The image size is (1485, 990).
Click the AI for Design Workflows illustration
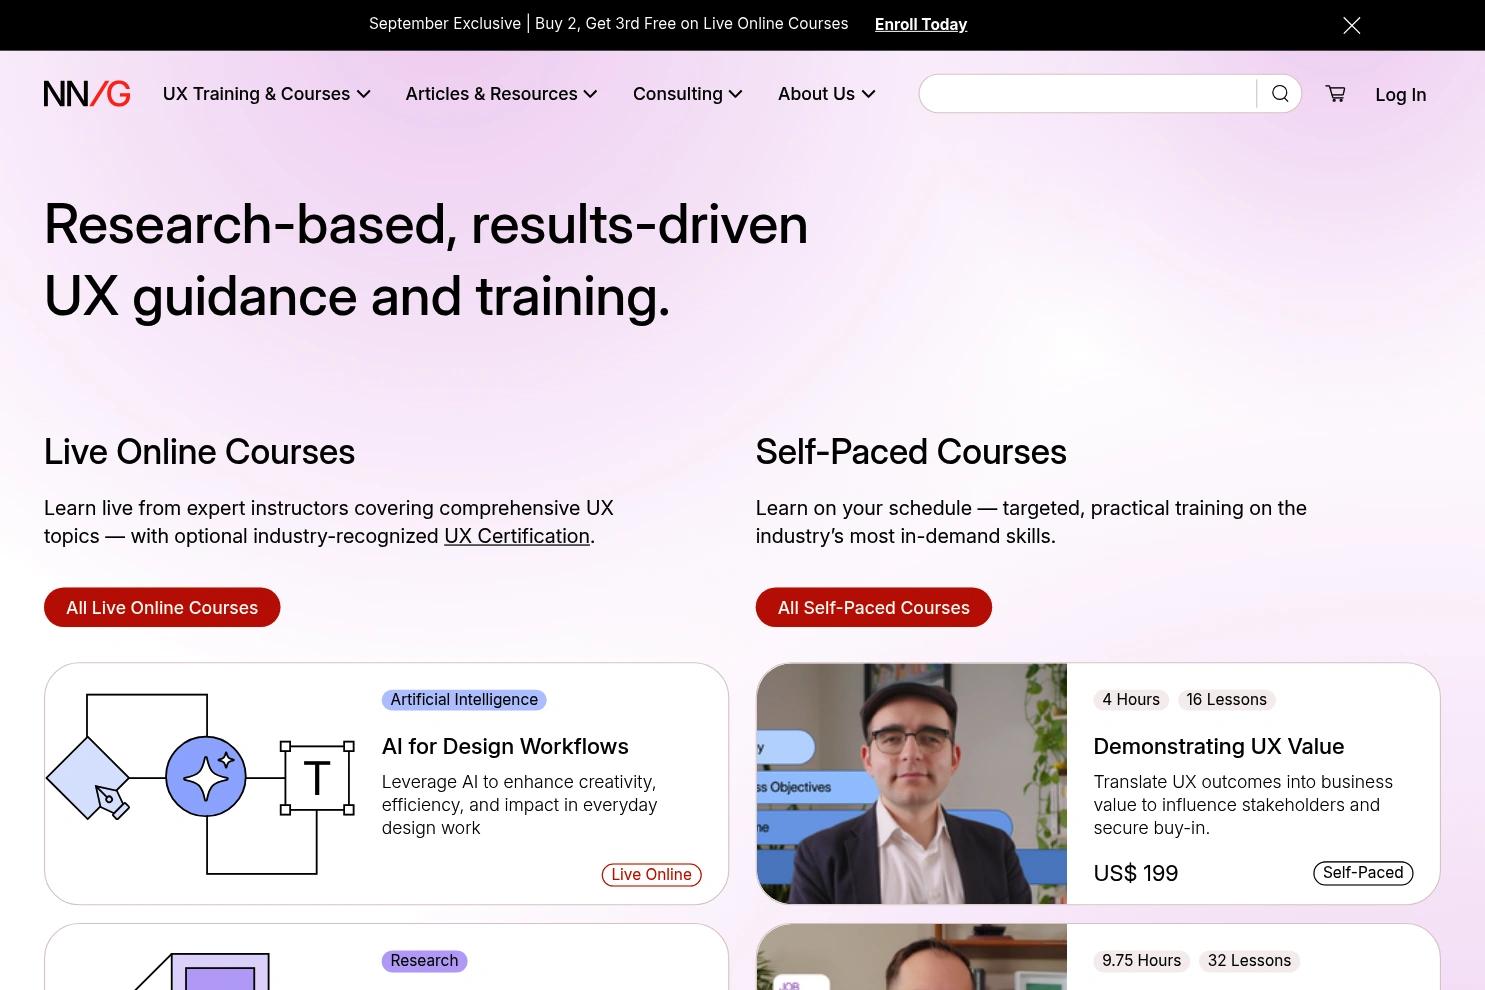click(201, 784)
